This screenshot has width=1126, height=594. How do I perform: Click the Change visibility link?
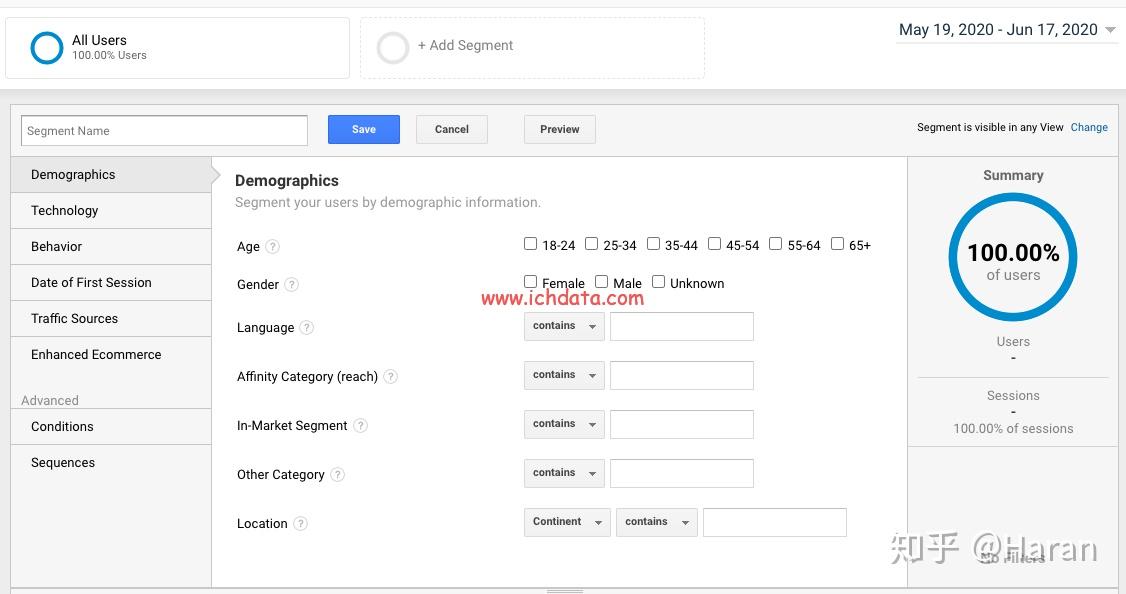coord(1089,128)
